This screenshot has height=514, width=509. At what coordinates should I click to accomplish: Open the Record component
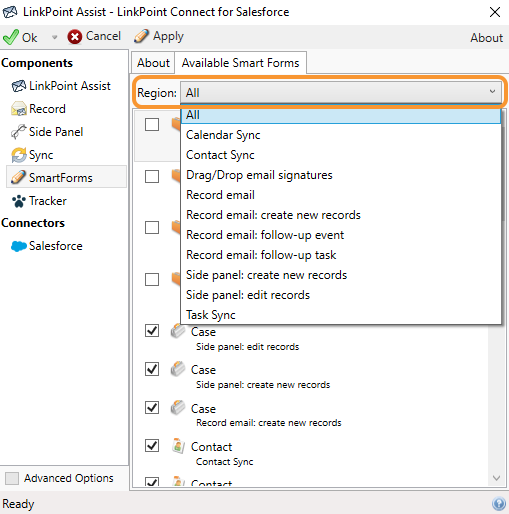click(47, 109)
